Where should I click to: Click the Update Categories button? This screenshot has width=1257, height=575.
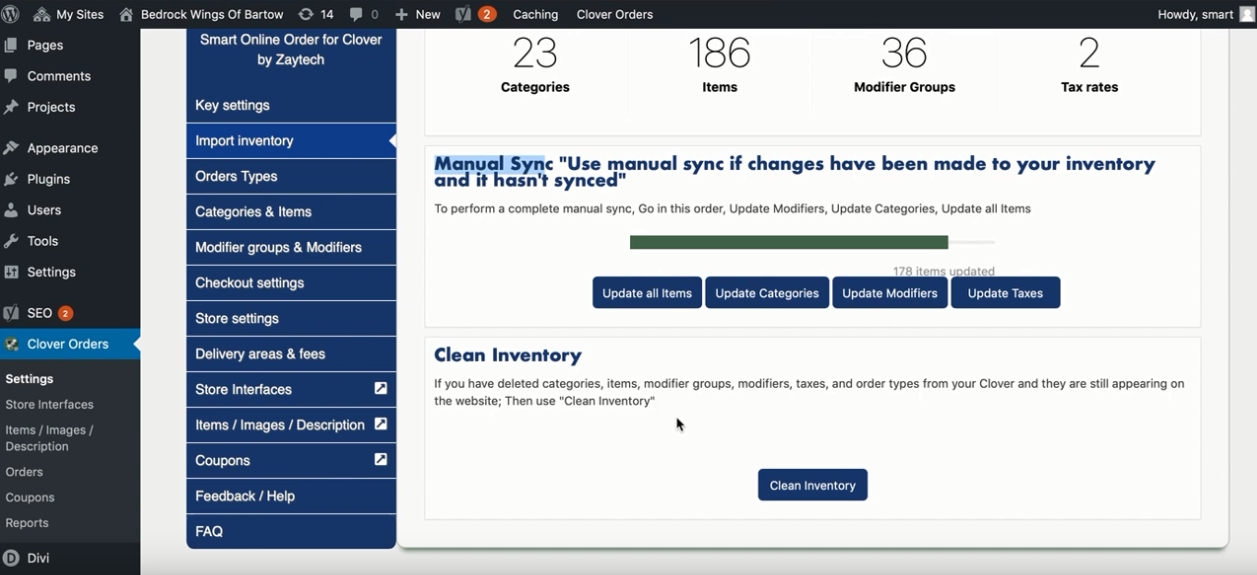point(767,293)
